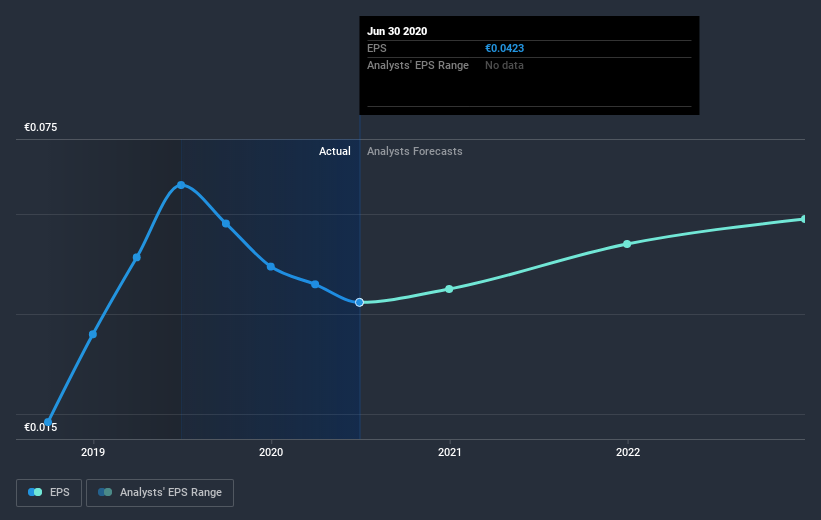821x520 pixels.
Task: Click the EPS data point above 2020 label
Action: 271,267
